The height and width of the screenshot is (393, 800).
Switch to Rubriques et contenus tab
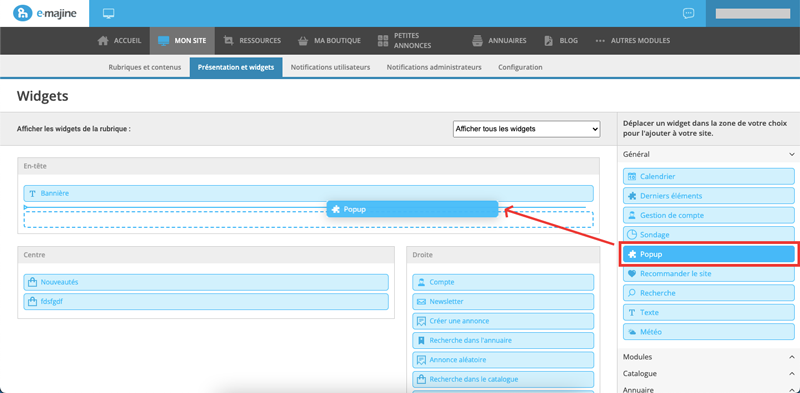coord(145,67)
